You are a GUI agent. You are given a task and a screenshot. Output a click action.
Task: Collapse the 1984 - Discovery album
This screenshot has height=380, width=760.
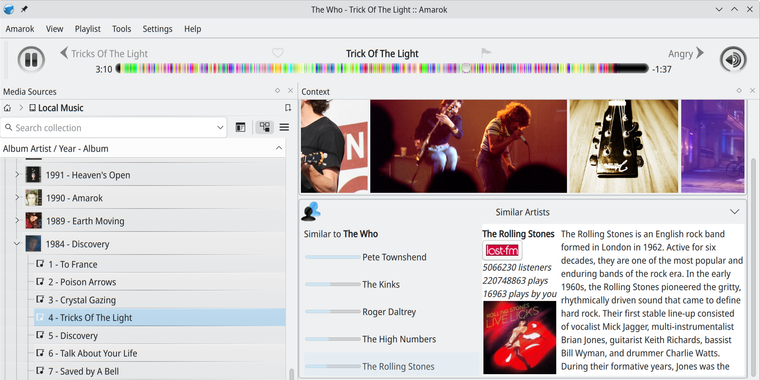[x=17, y=243]
